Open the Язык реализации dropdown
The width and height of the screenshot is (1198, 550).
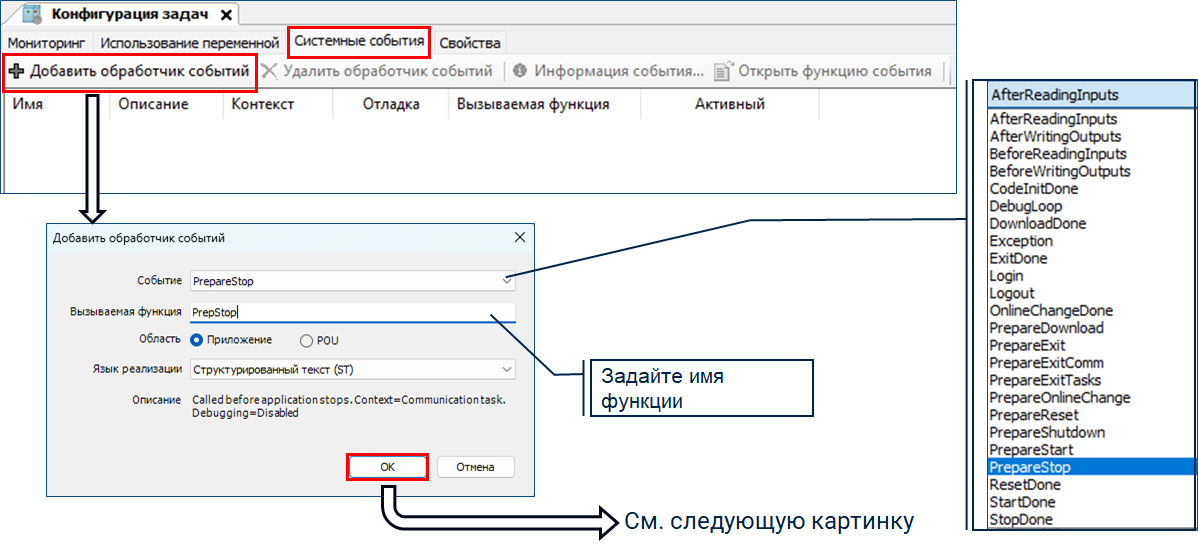506,370
